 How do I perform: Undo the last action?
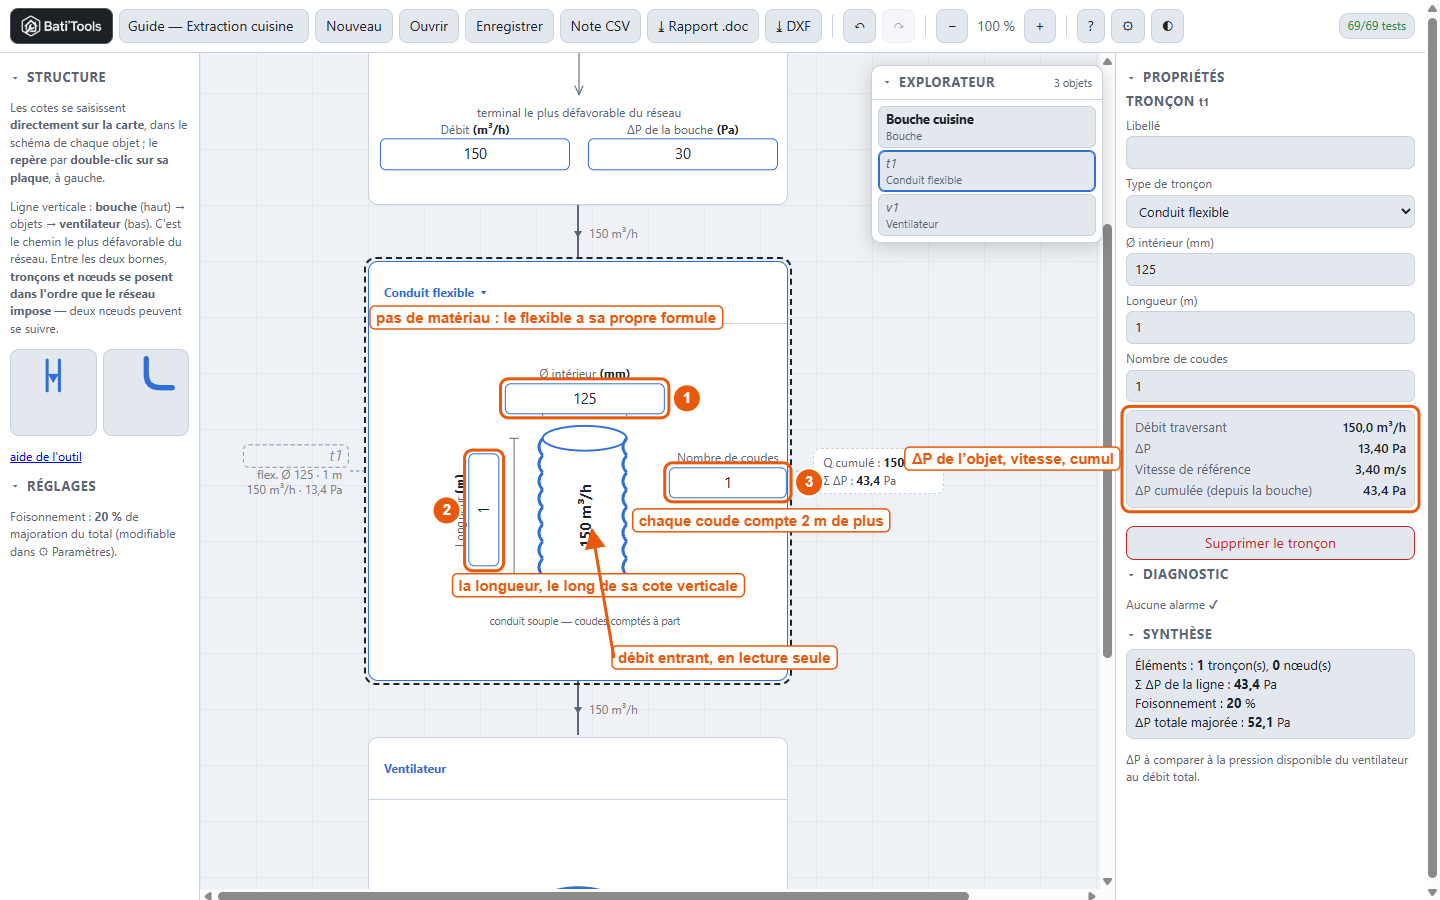click(859, 26)
